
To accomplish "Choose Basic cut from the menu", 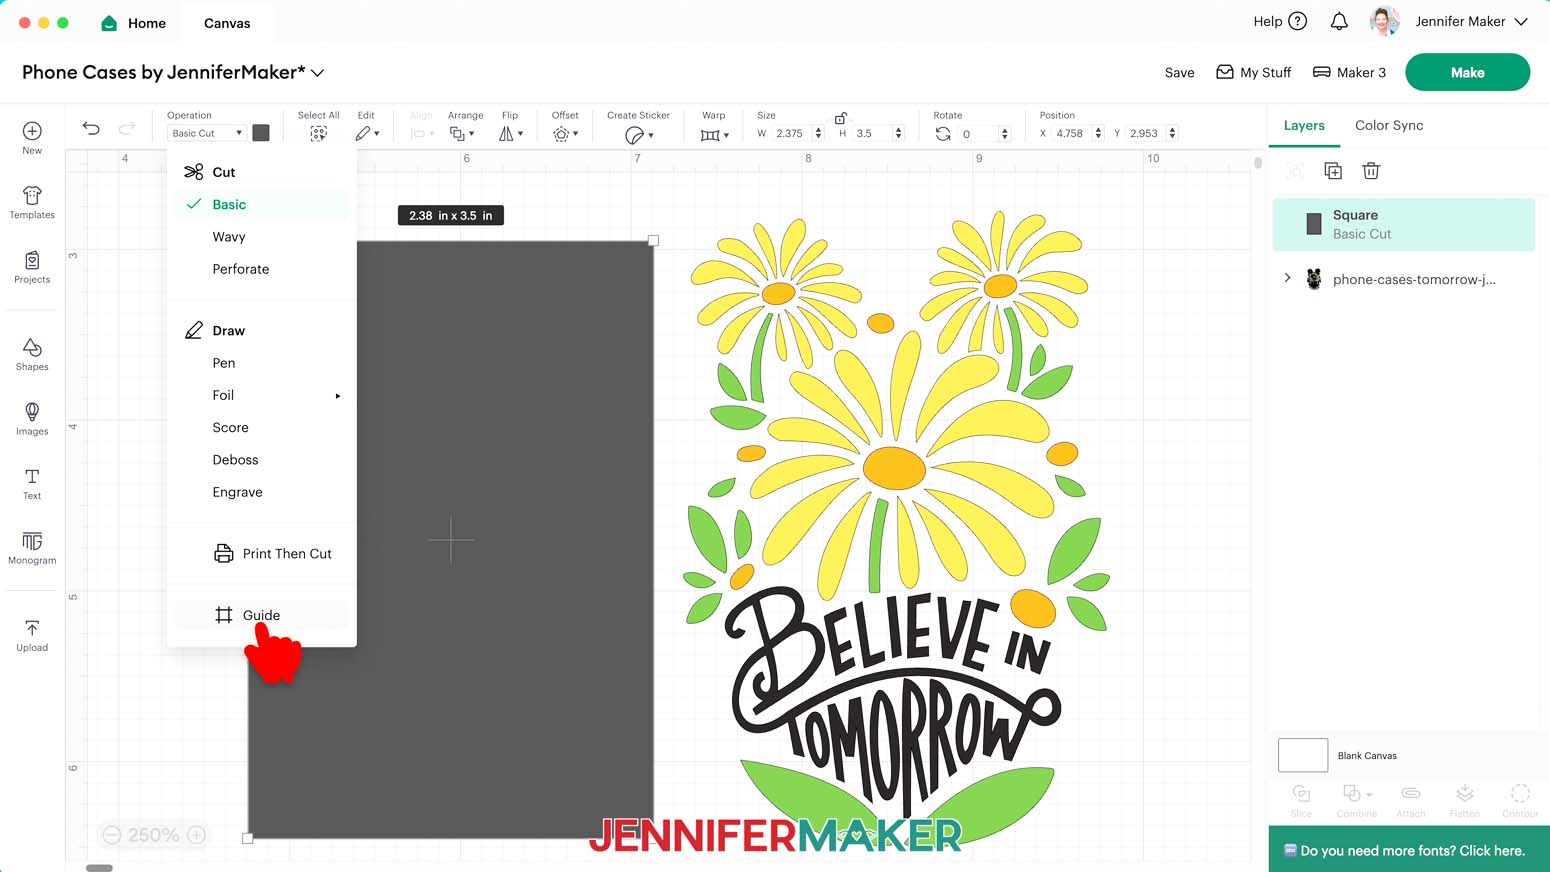I will pos(262,204).
